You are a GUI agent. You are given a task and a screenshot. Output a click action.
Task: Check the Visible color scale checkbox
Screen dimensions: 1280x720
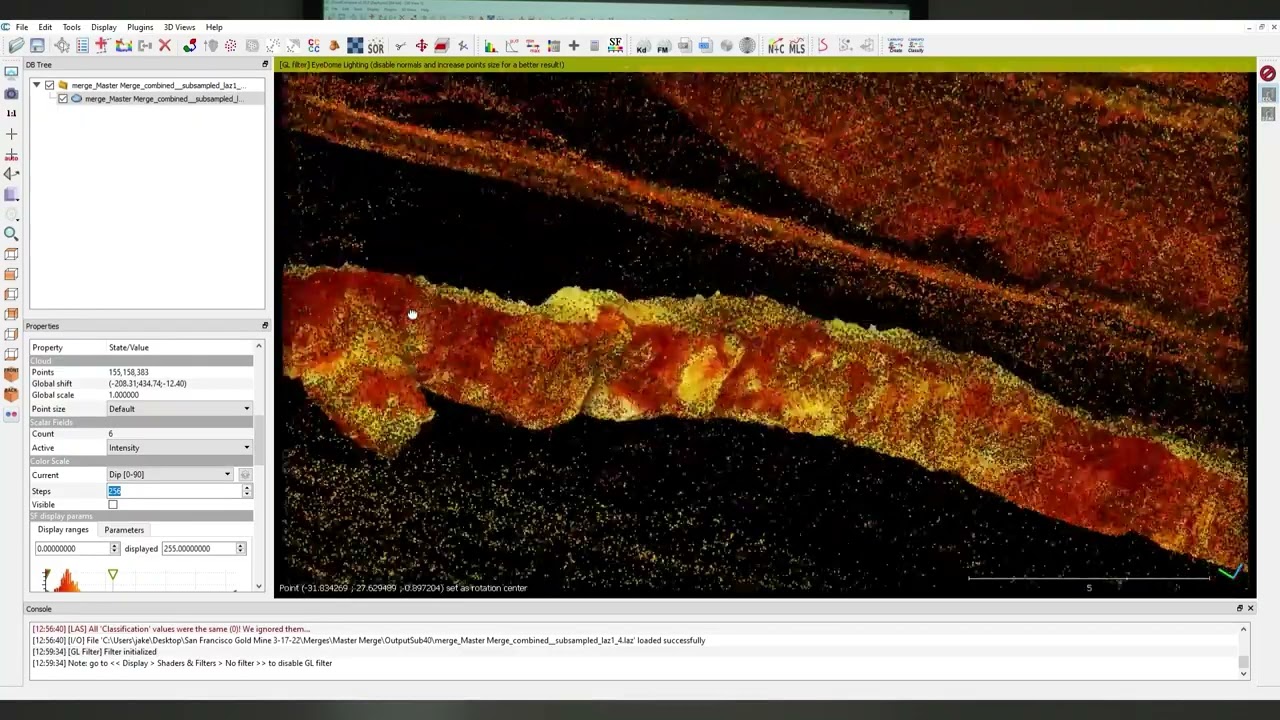tap(113, 505)
